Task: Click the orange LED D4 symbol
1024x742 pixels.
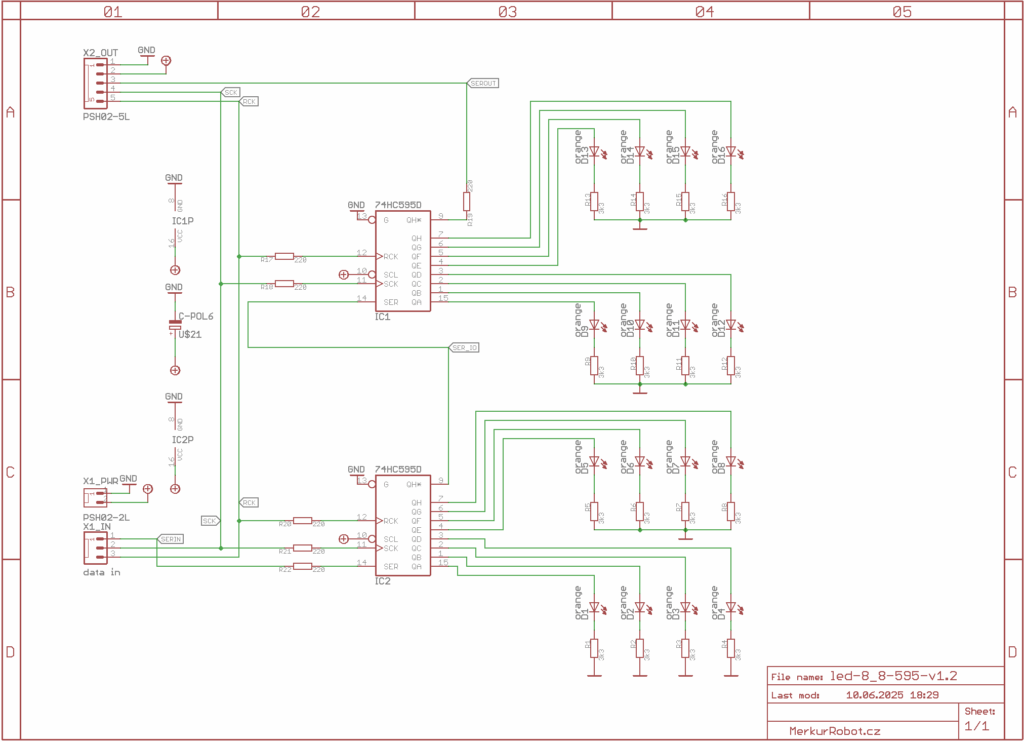Action: 730,607
